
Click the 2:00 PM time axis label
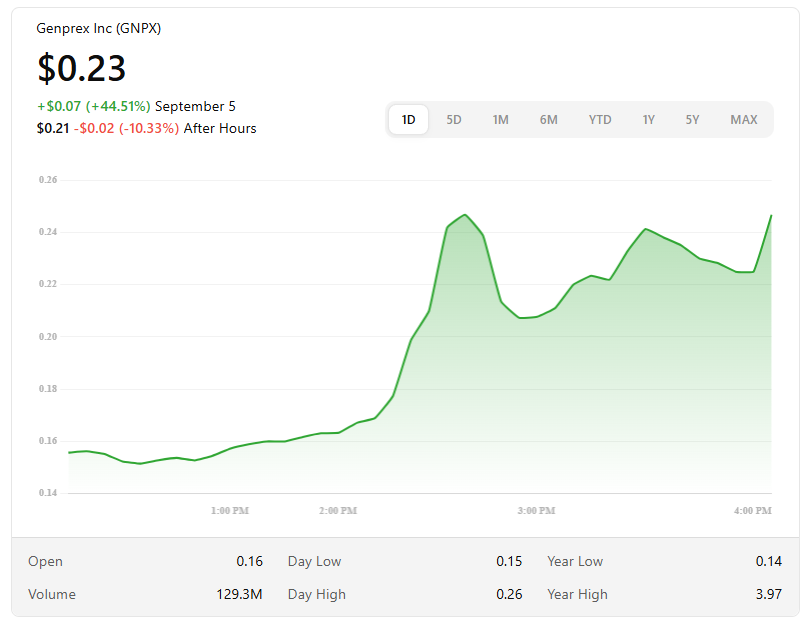pyautogui.click(x=338, y=510)
